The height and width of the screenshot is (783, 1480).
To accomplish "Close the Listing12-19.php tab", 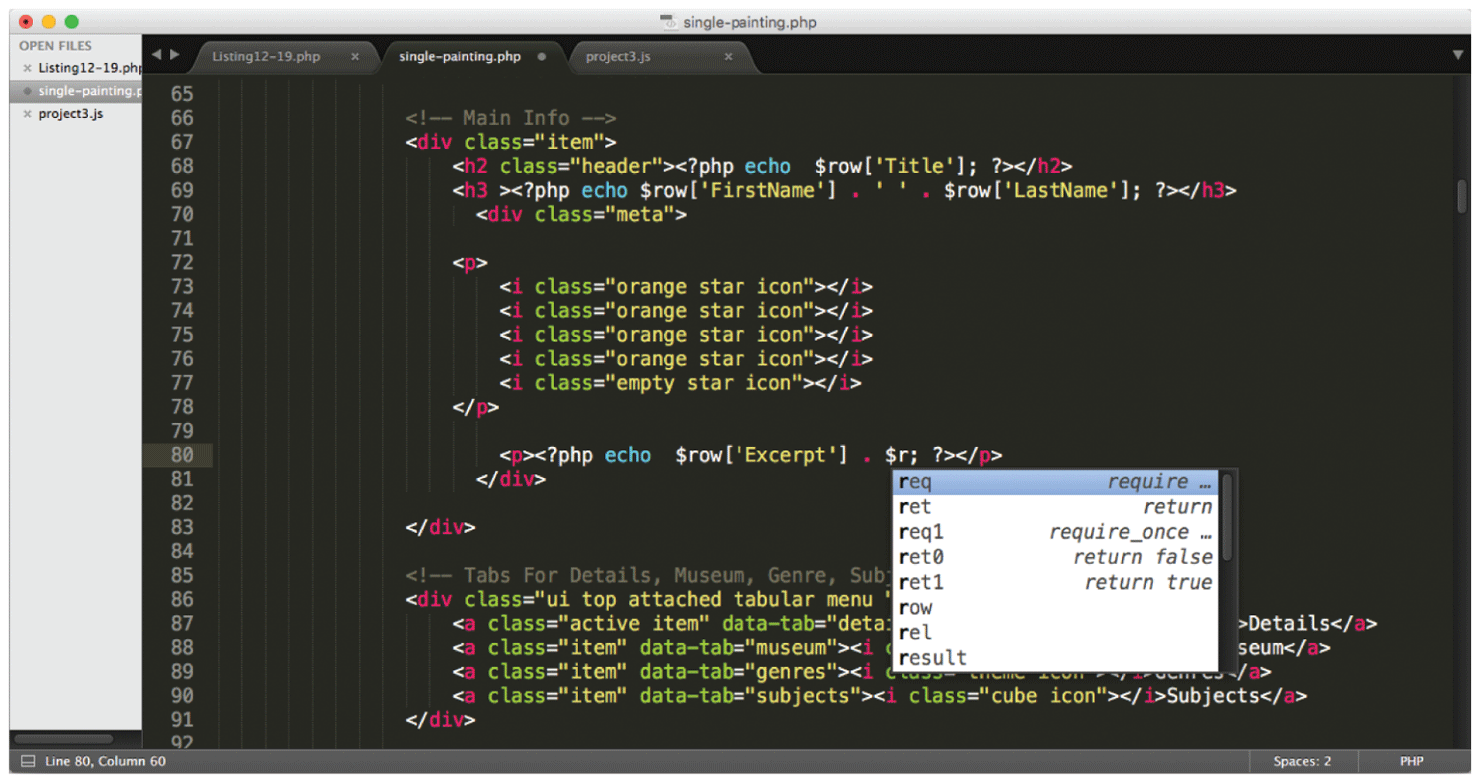I will 354,57.
